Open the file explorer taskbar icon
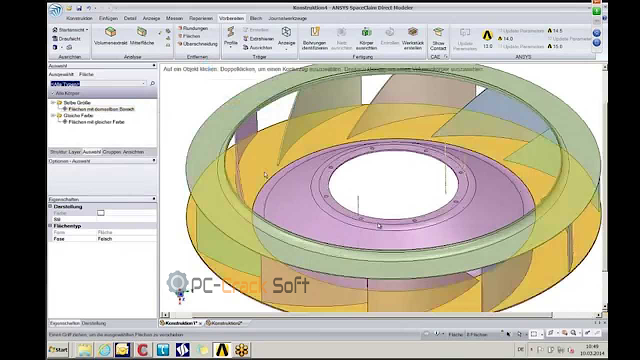The height and width of the screenshot is (360, 640). 84,350
